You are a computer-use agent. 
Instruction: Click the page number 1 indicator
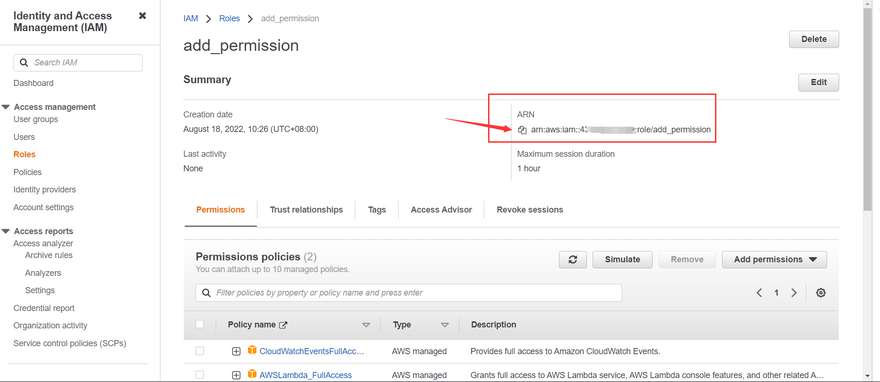tap(776, 293)
